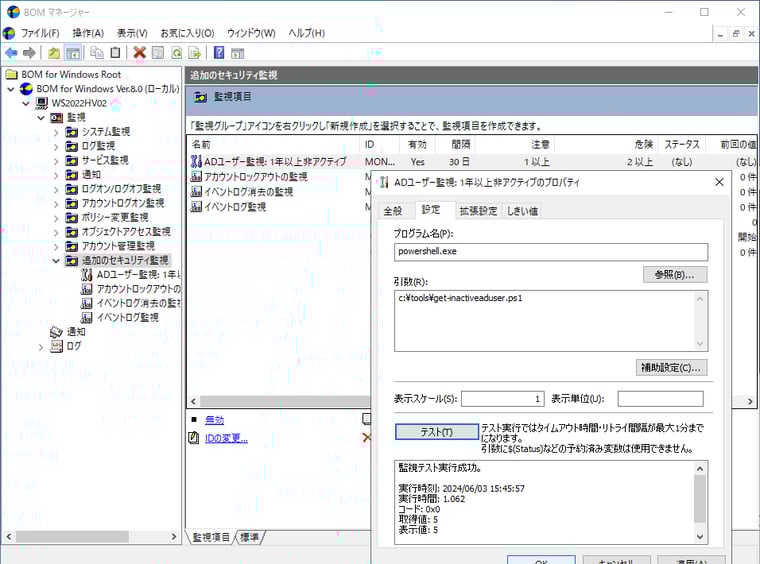Click the Properties toolbar icon
Image resolution: width=760 pixels, height=564 pixels.
click(x=158, y=52)
